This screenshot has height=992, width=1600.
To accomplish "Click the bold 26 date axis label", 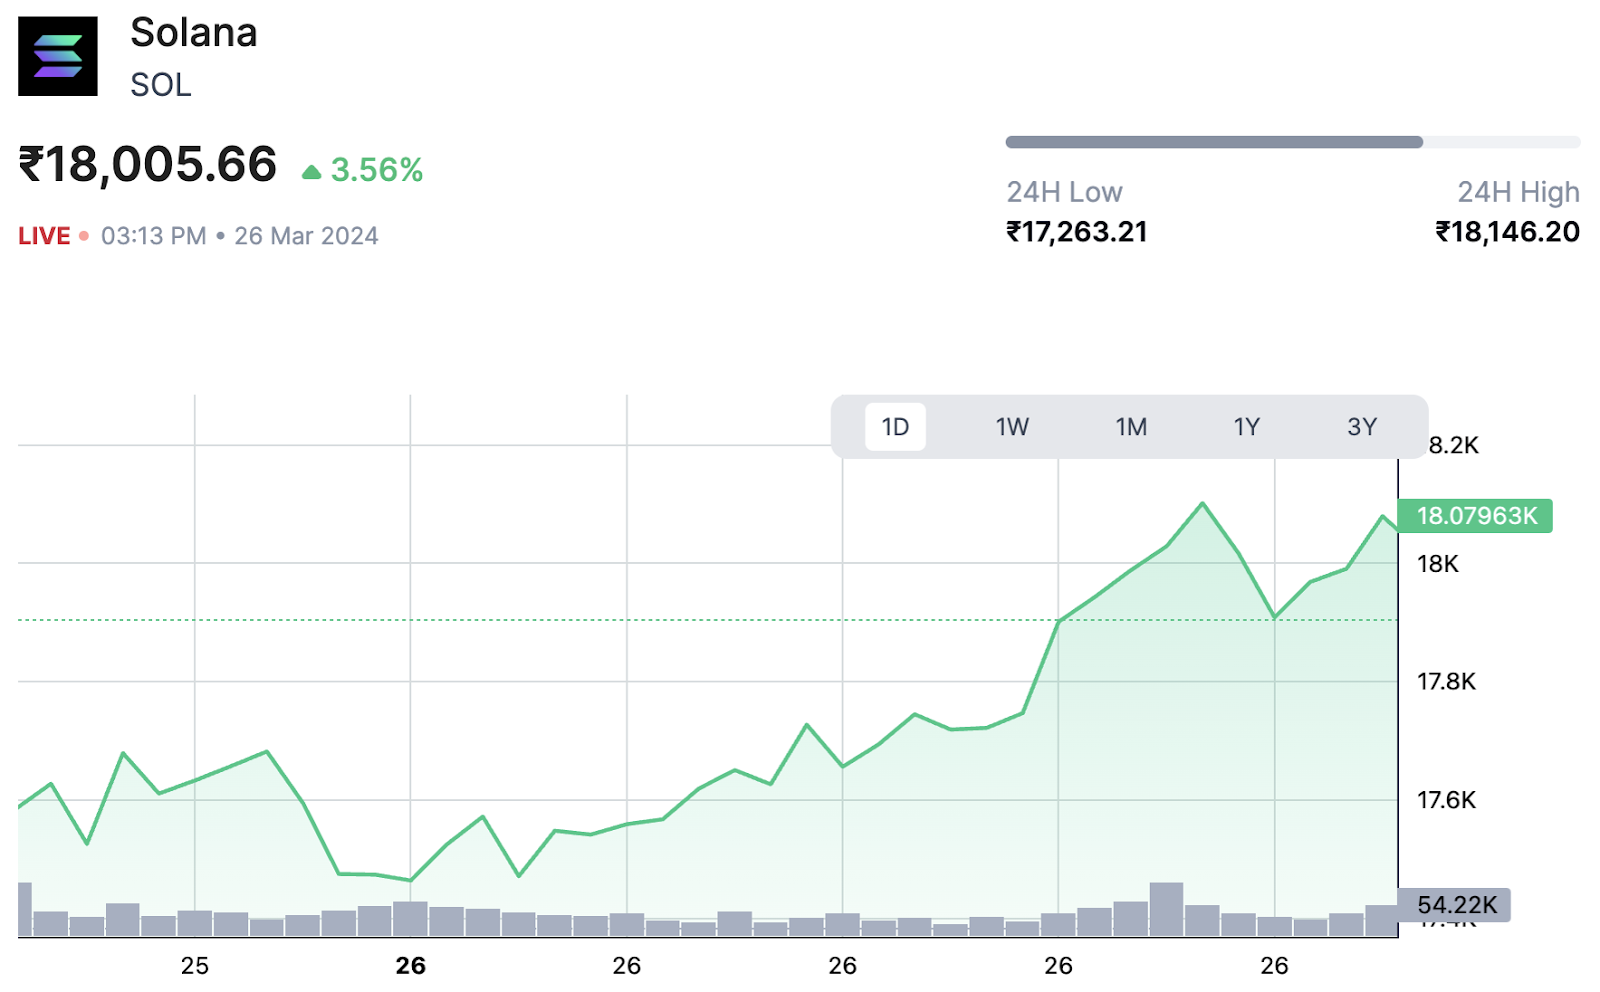I will [x=410, y=966].
